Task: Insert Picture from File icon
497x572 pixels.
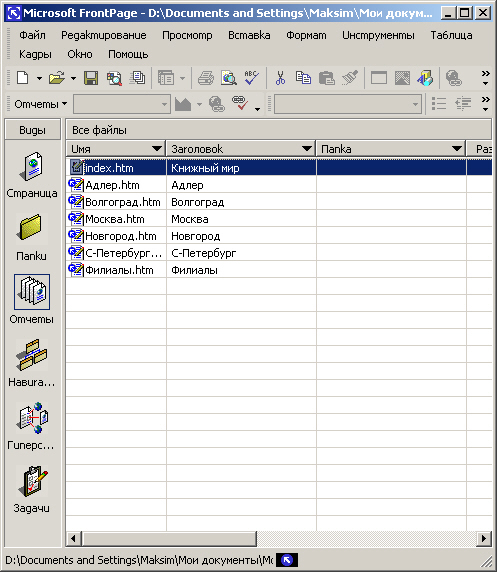Action: [x=402, y=78]
